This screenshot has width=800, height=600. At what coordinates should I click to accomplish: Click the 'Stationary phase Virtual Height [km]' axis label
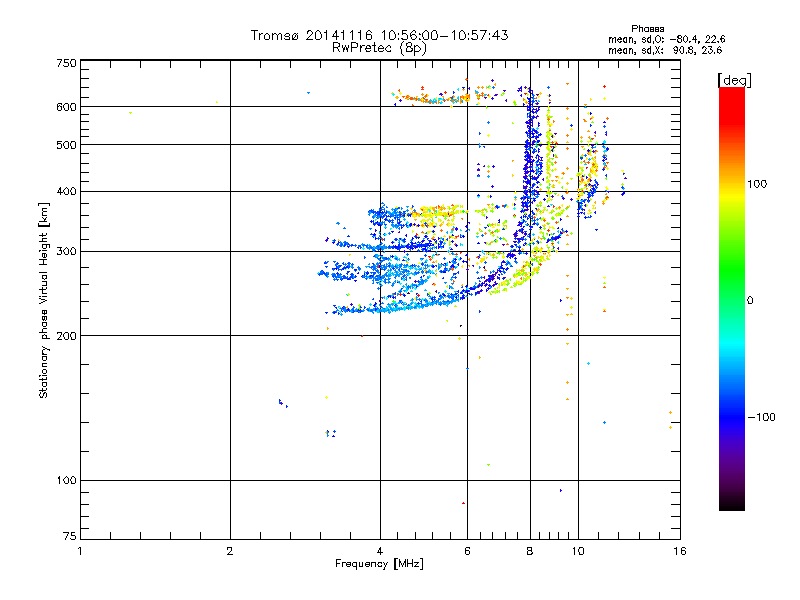coord(44,300)
